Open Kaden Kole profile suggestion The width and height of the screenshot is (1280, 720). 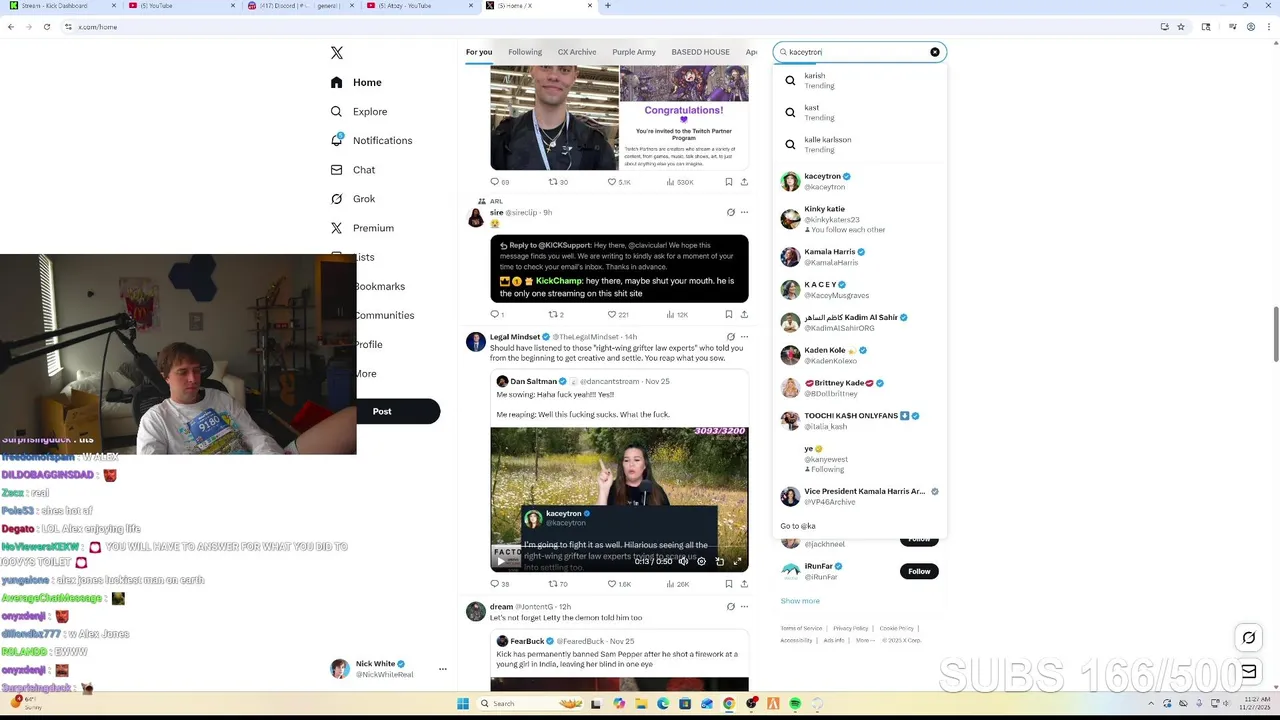[859, 355]
